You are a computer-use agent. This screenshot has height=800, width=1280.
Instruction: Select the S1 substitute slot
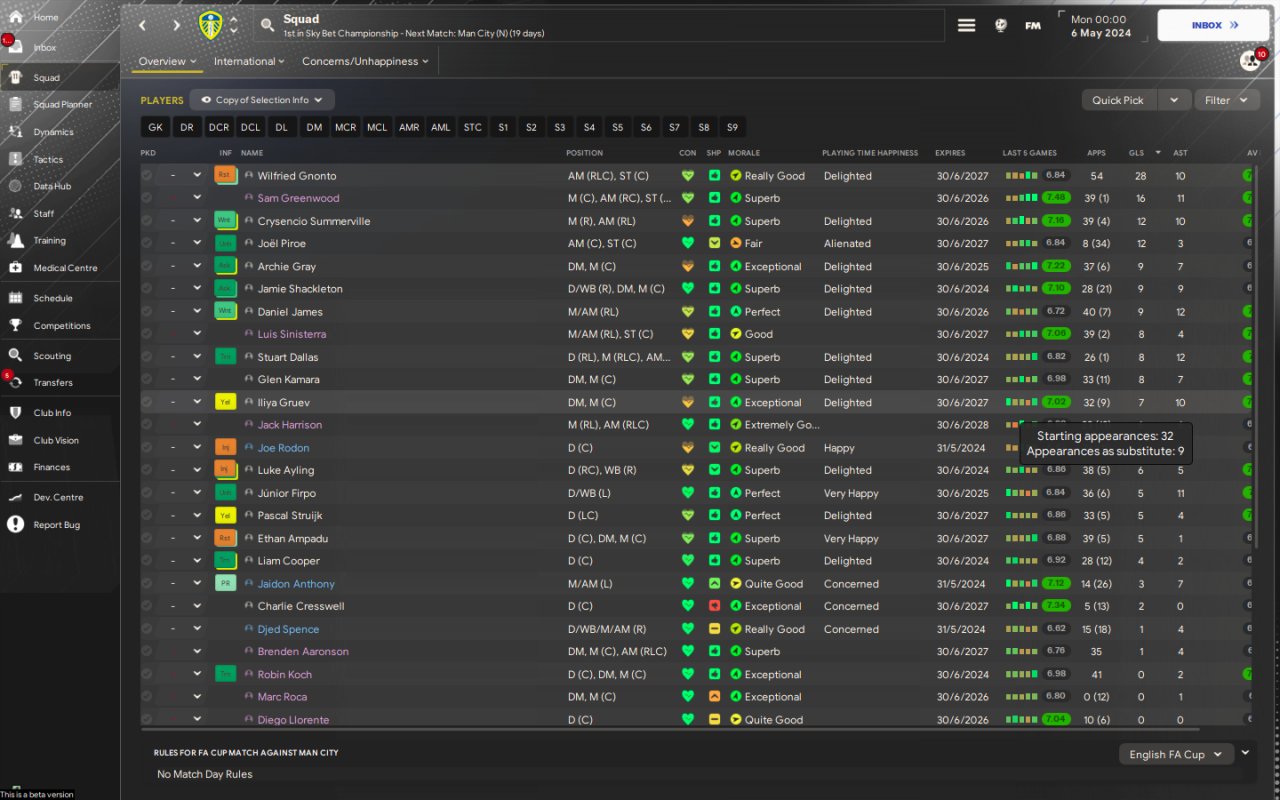[503, 127]
